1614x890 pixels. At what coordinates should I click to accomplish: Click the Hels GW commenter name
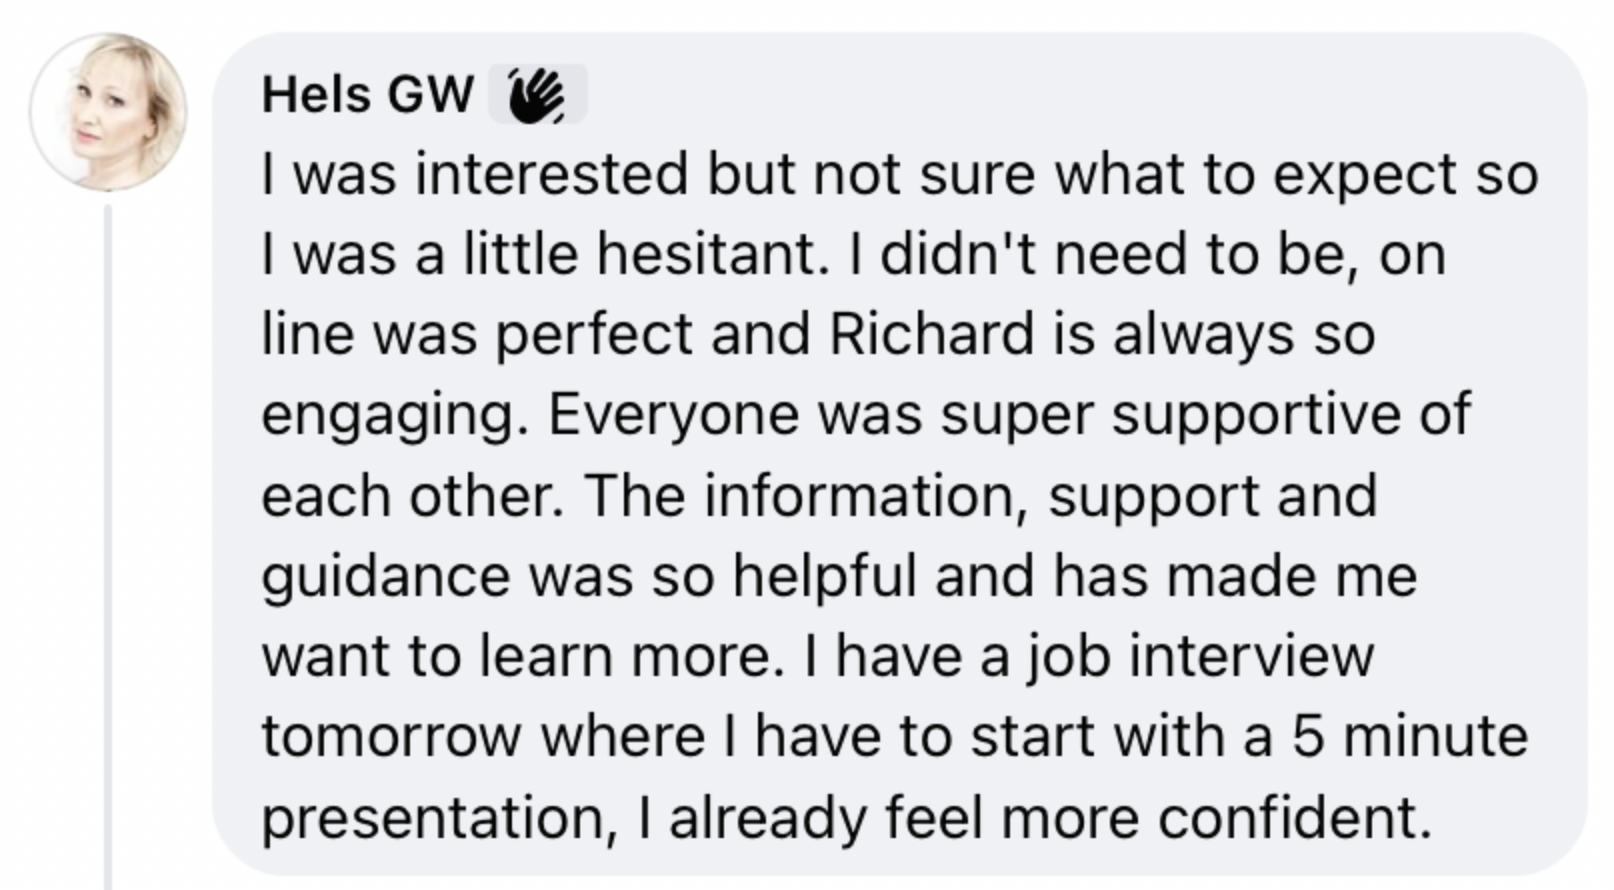(367, 96)
